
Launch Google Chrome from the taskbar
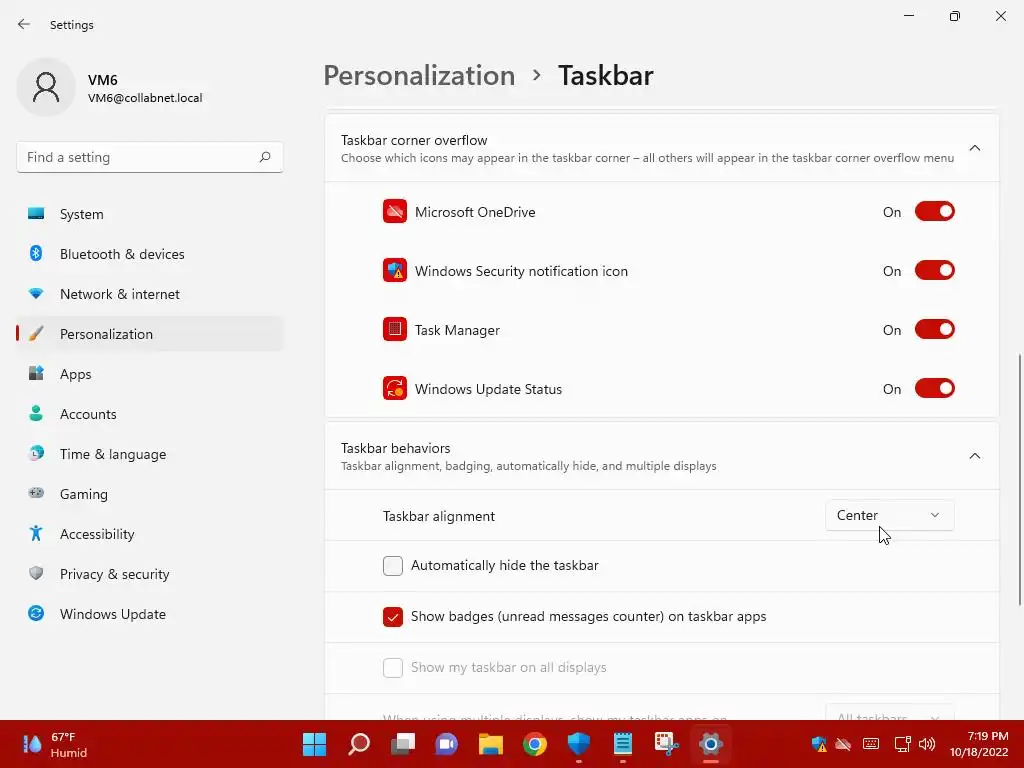[x=535, y=744]
